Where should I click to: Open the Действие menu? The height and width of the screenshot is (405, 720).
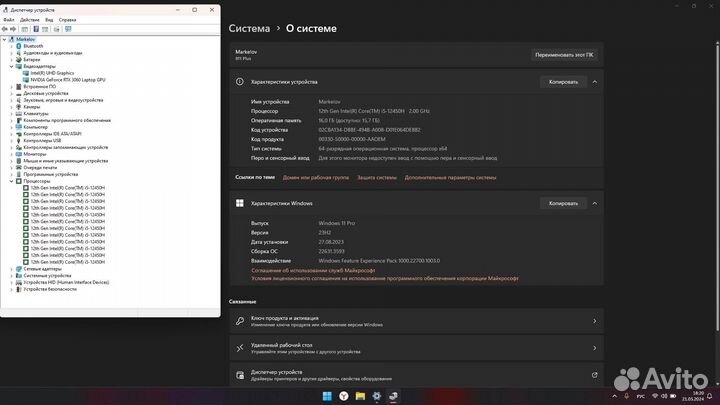click(x=30, y=20)
